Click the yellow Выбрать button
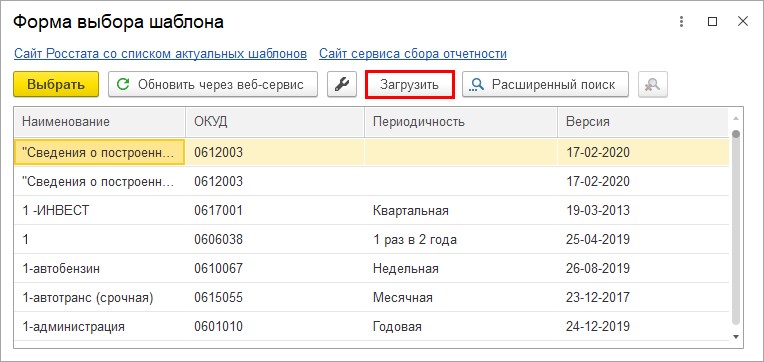This screenshot has height=362, width=764. (x=56, y=84)
